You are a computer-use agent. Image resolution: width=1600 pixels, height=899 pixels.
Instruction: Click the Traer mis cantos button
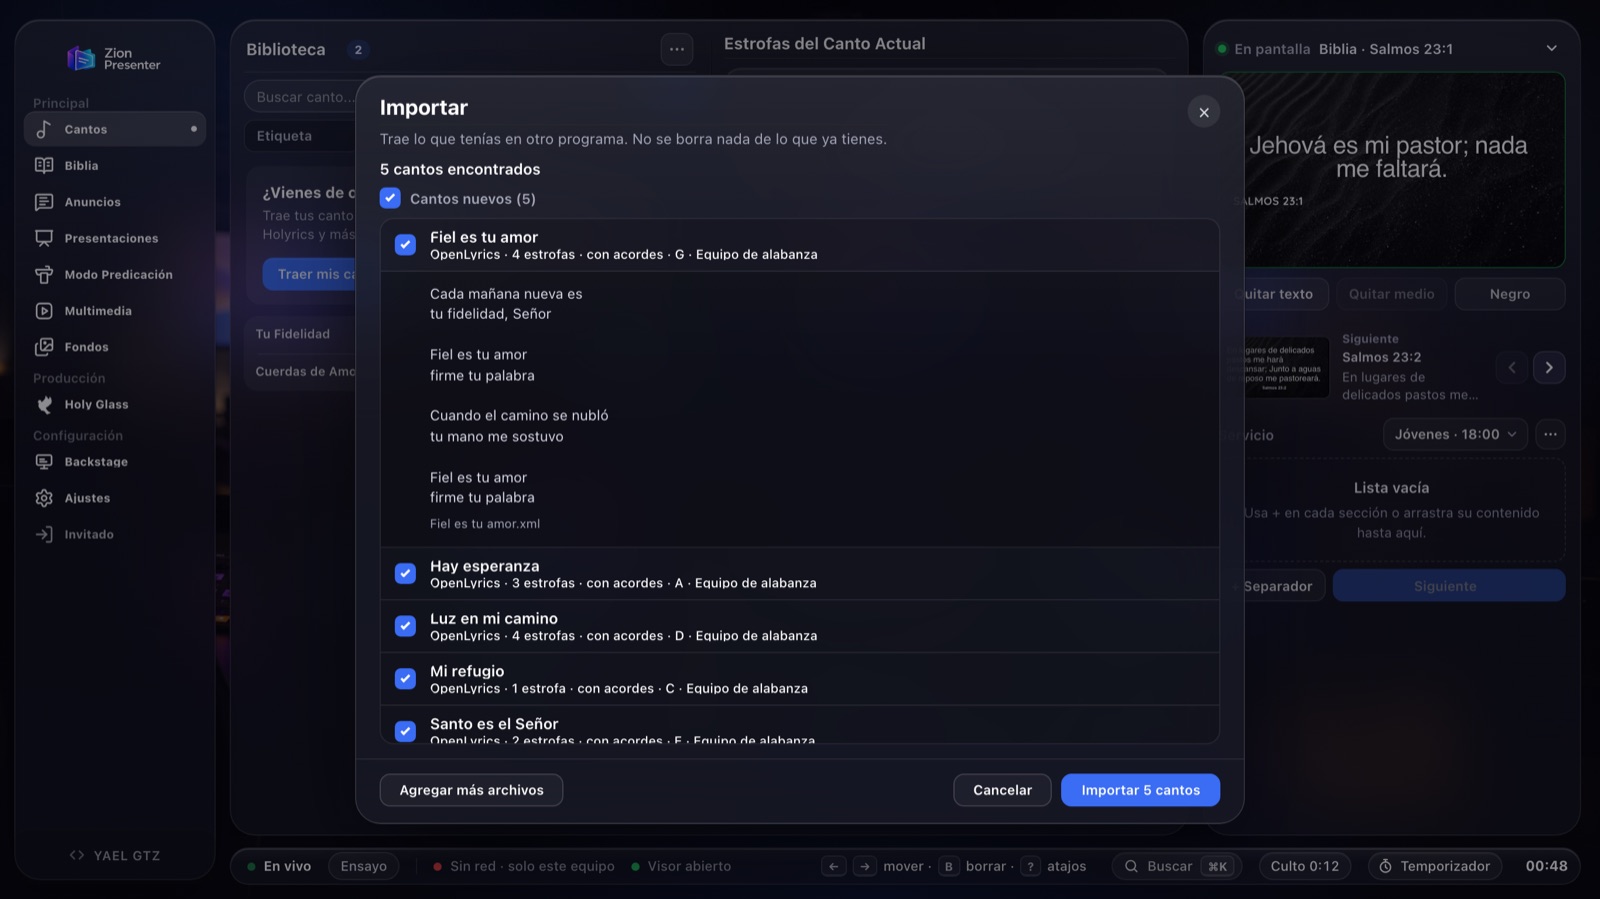click(310, 274)
